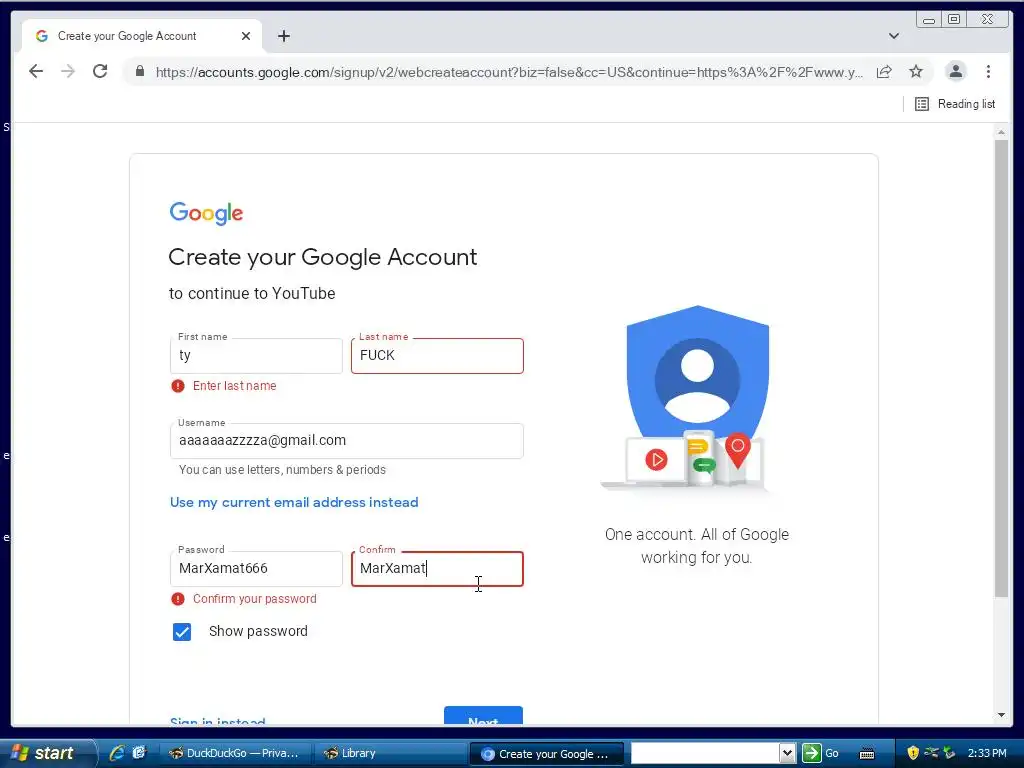Open the Windows Start menu
The width and height of the screenshot is (1024, 768).
tap(47, 753)
